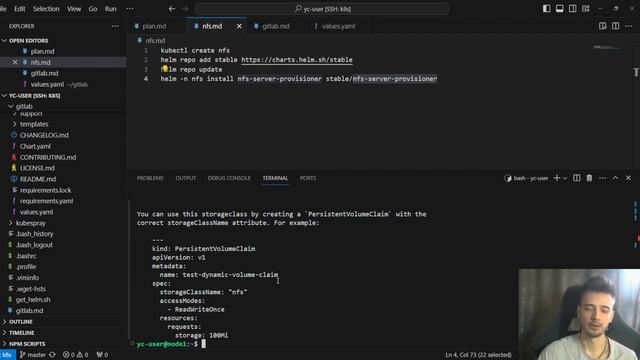Close the terminal panel
Image resolution: width=640 pixels, height=360 pixels.
[x=629, y=178]
